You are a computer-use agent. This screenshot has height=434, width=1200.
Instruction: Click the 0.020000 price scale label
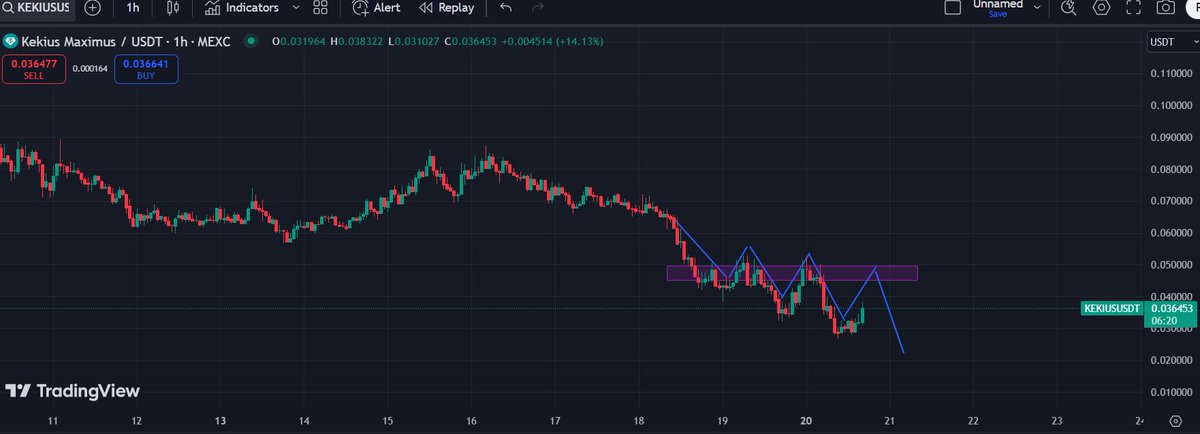click(1170, 360)
